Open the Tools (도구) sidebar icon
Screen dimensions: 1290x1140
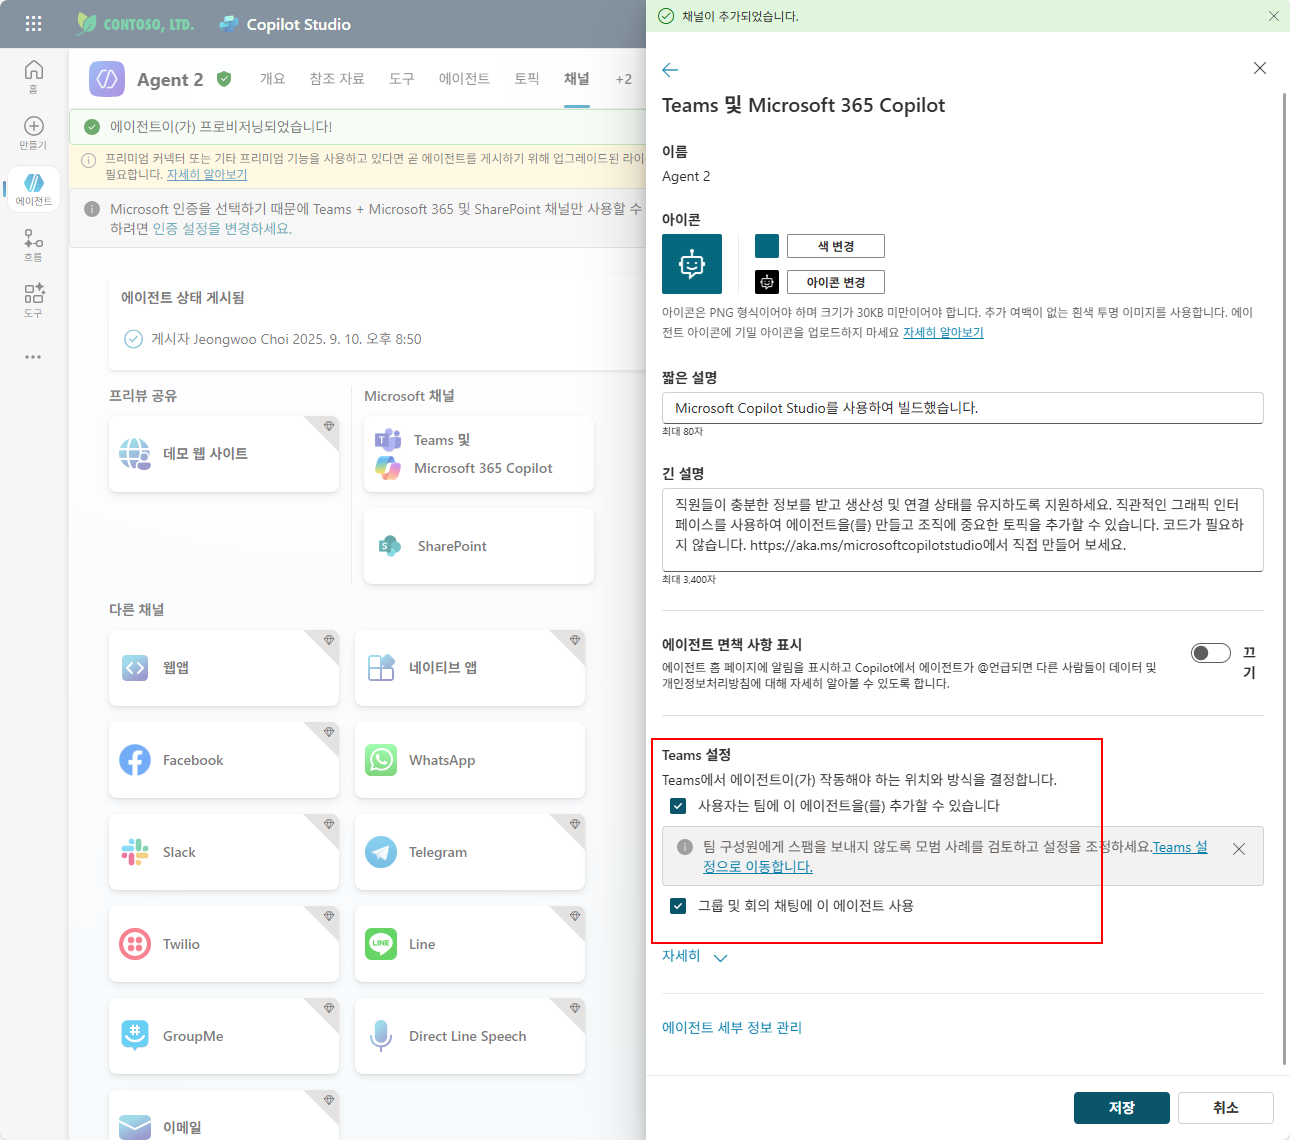(33, 300)
